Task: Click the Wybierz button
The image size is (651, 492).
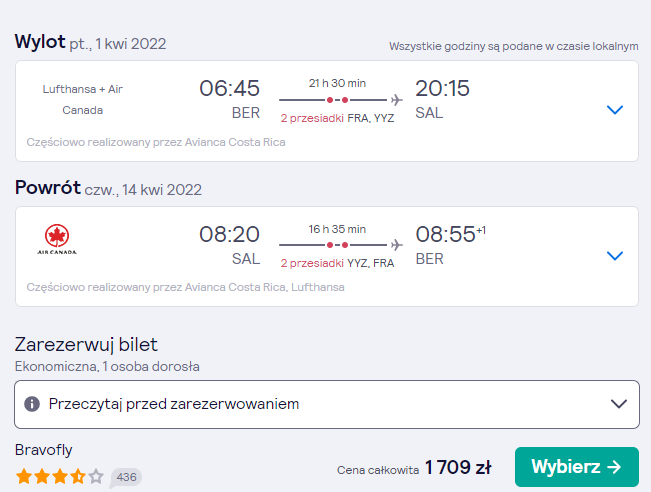Action: (x=577, y=467)
